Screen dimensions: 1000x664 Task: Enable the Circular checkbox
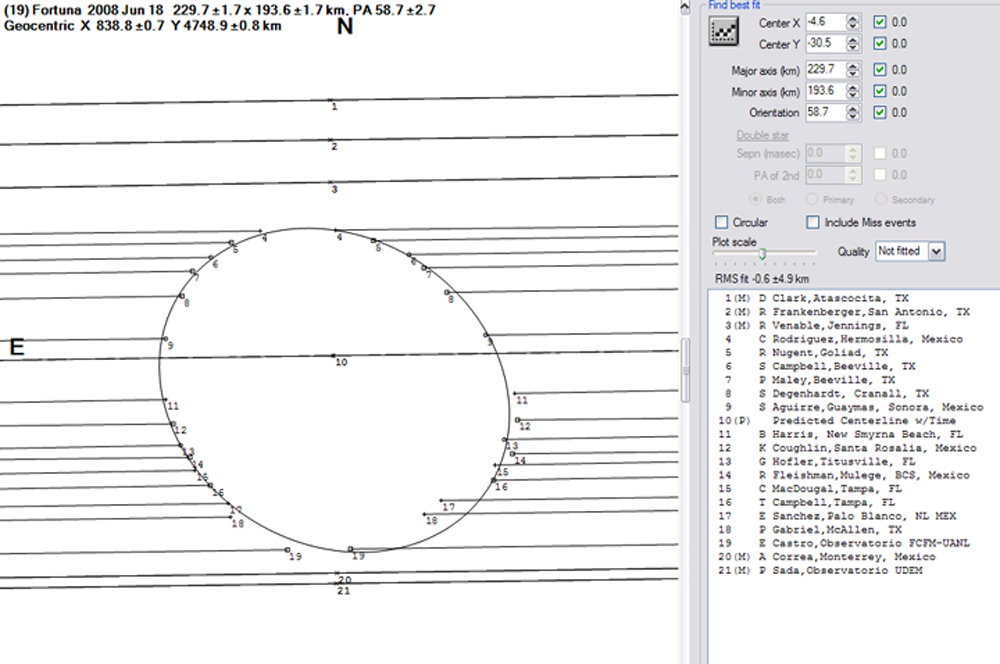pyautogui.click(x=722, y=222)
